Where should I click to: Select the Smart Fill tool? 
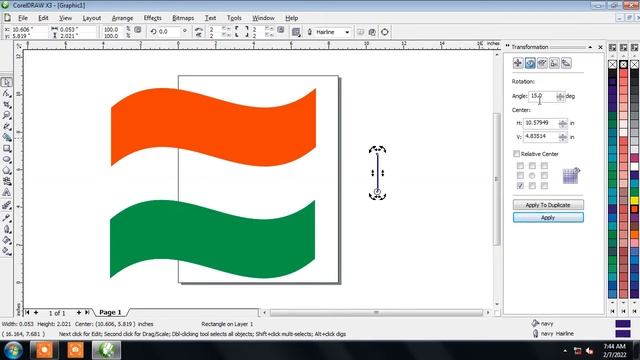pyautogui.click(x=7, y=138)
